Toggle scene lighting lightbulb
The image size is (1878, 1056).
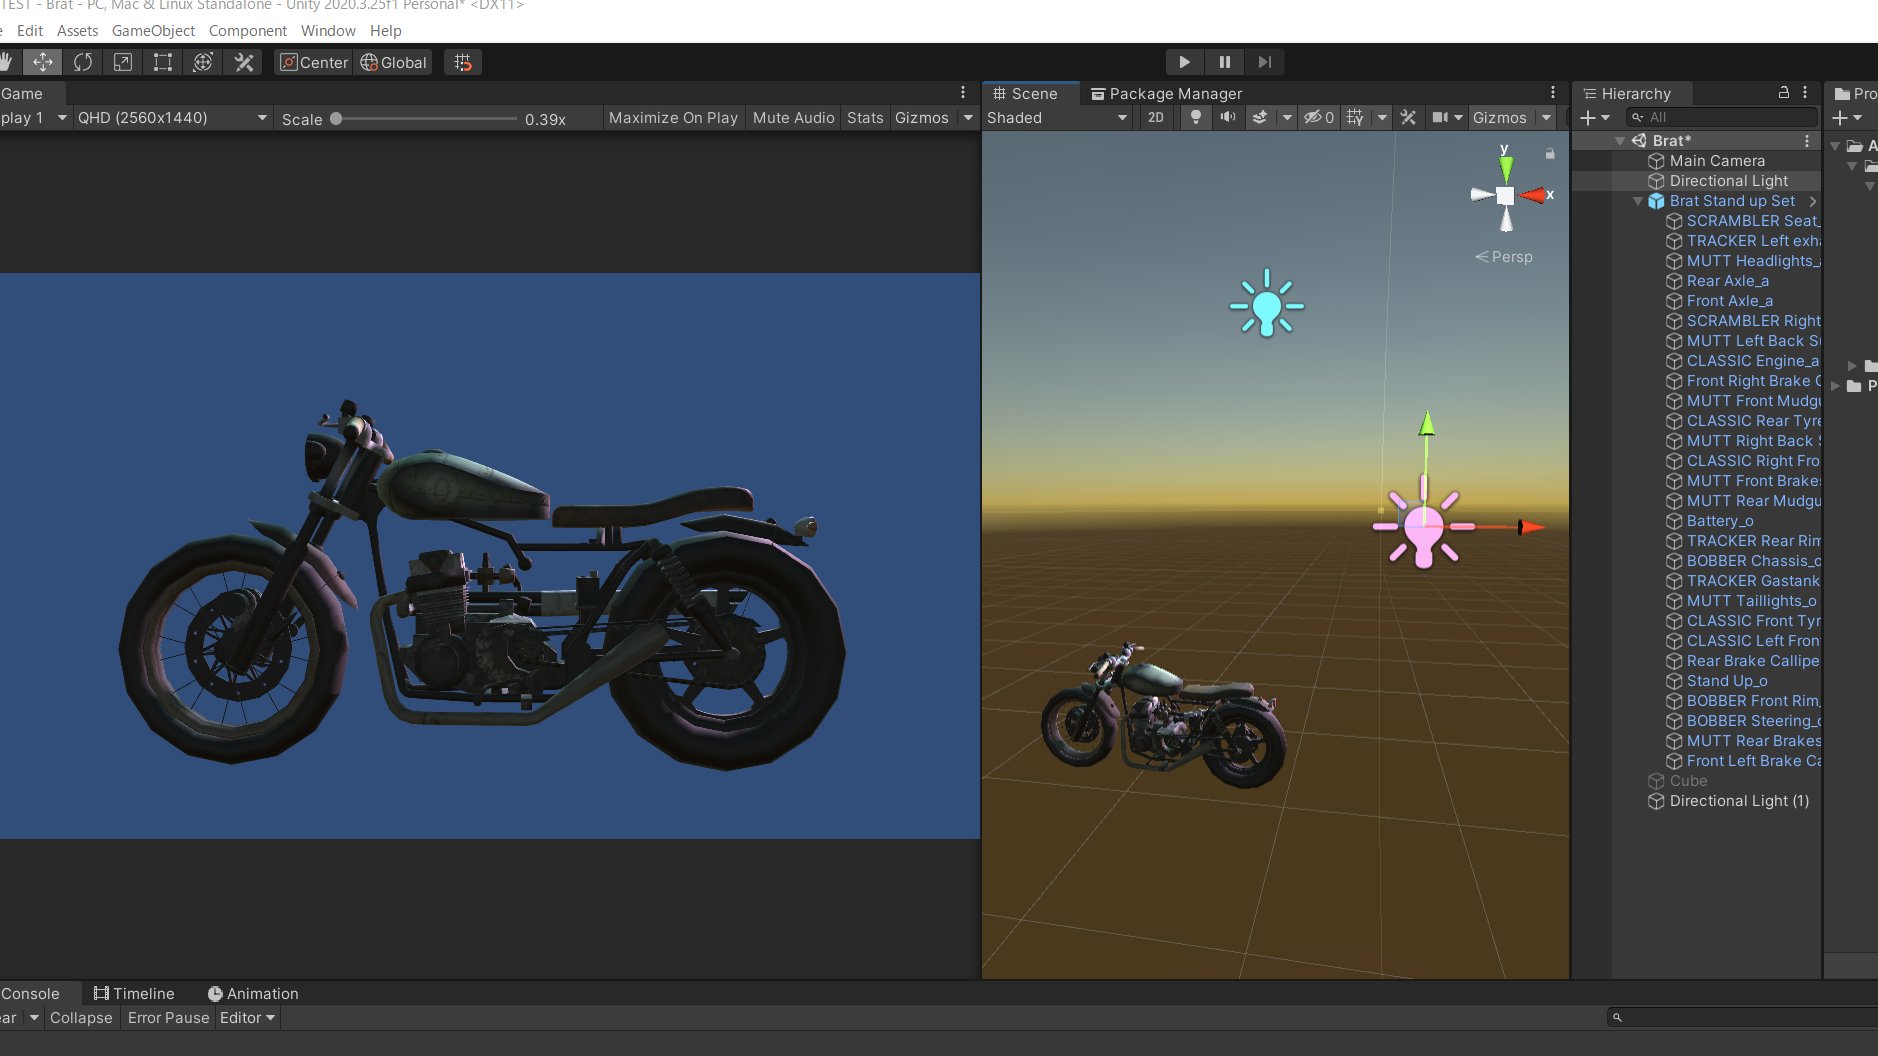(1195, 117)
